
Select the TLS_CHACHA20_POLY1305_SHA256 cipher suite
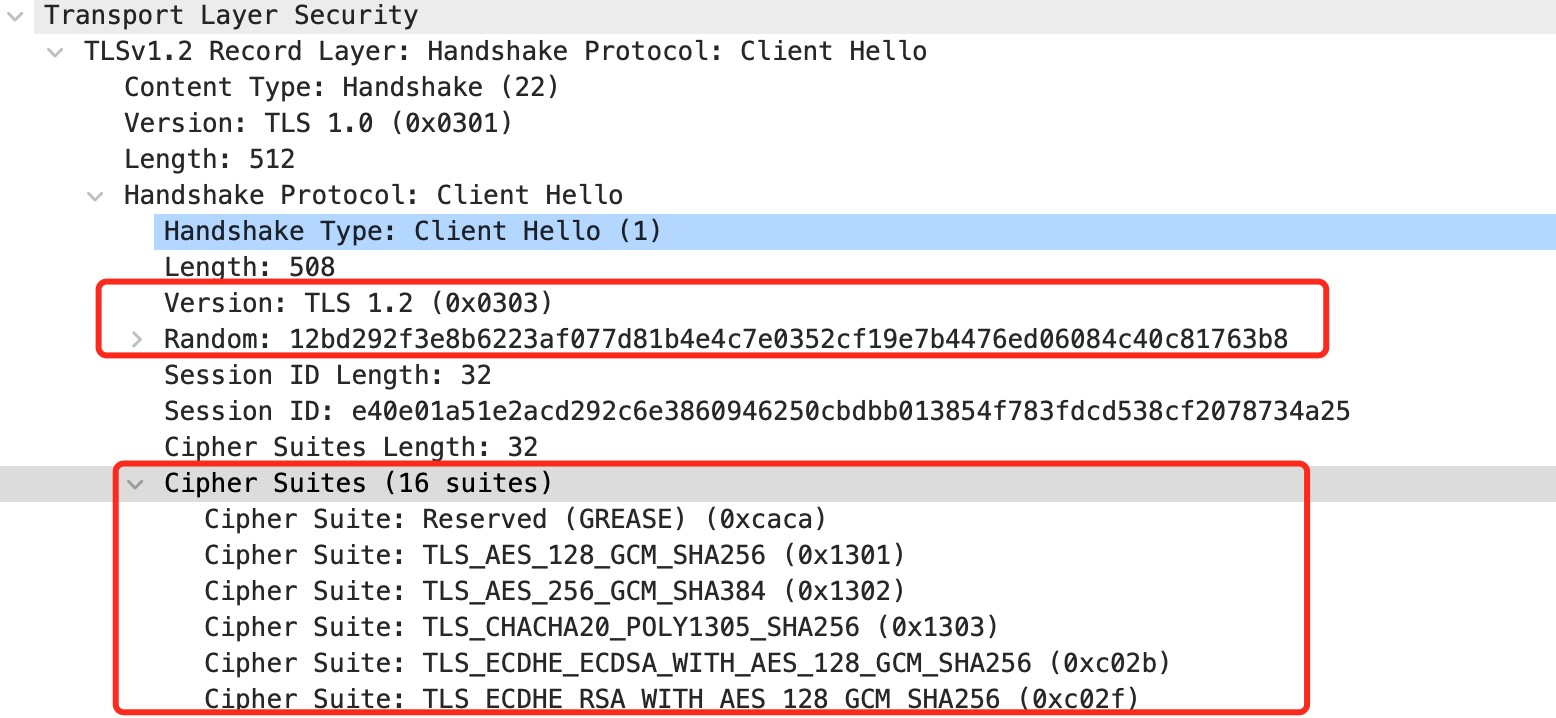point(601,627)
